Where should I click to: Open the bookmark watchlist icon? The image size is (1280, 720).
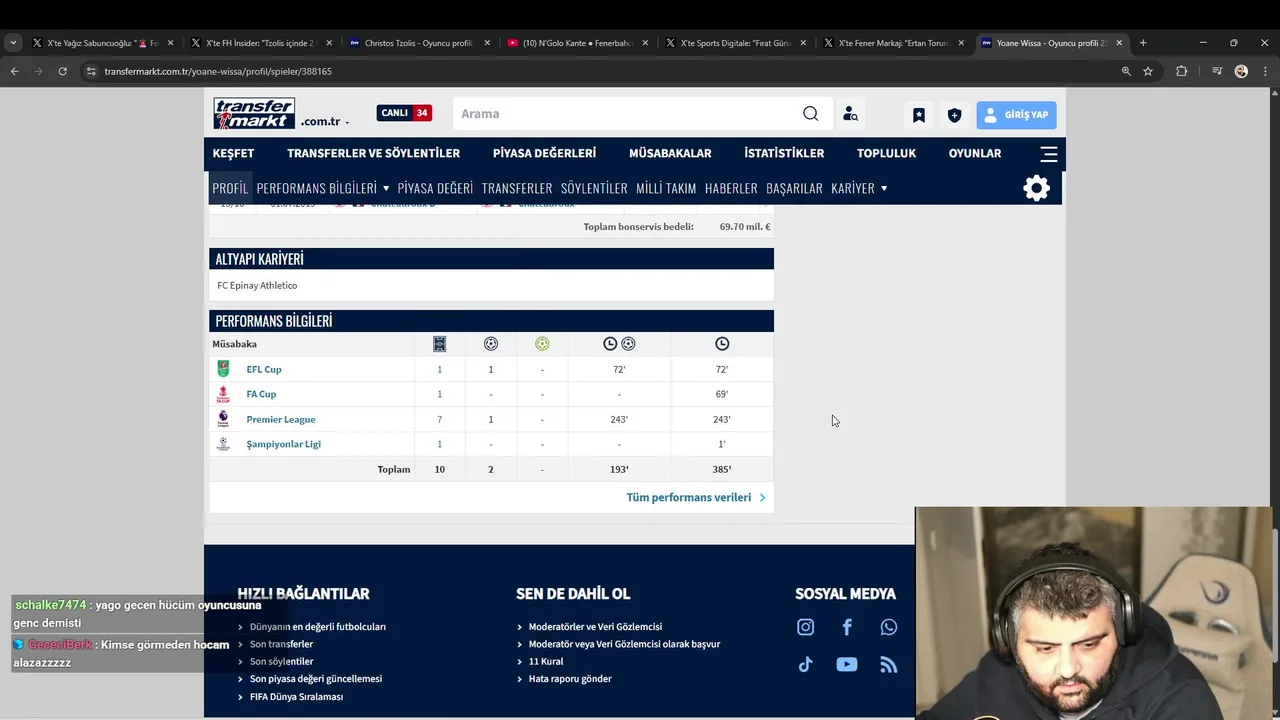pyautogui.click(x=918, y=115)
